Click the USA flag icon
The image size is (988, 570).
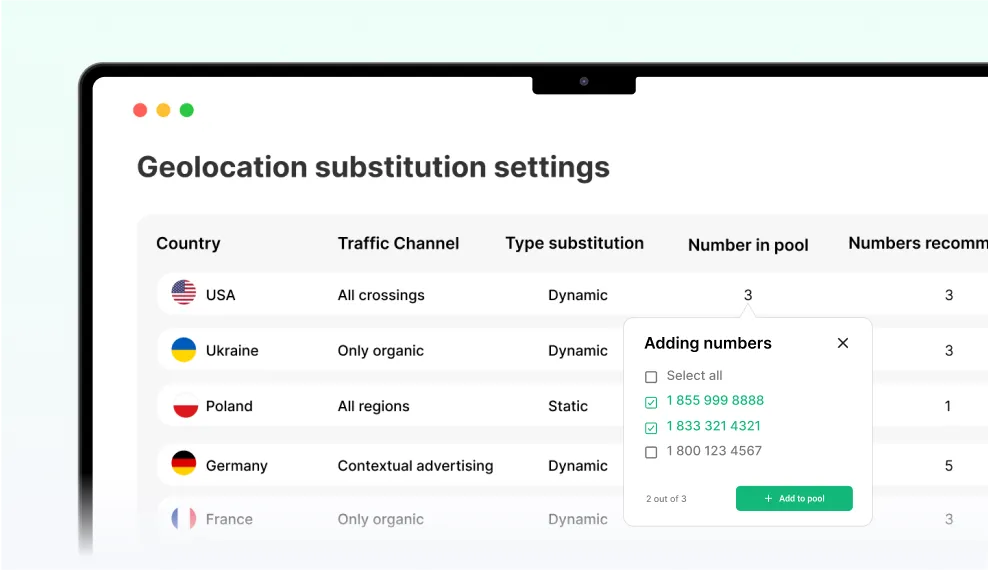pos(184,293)
